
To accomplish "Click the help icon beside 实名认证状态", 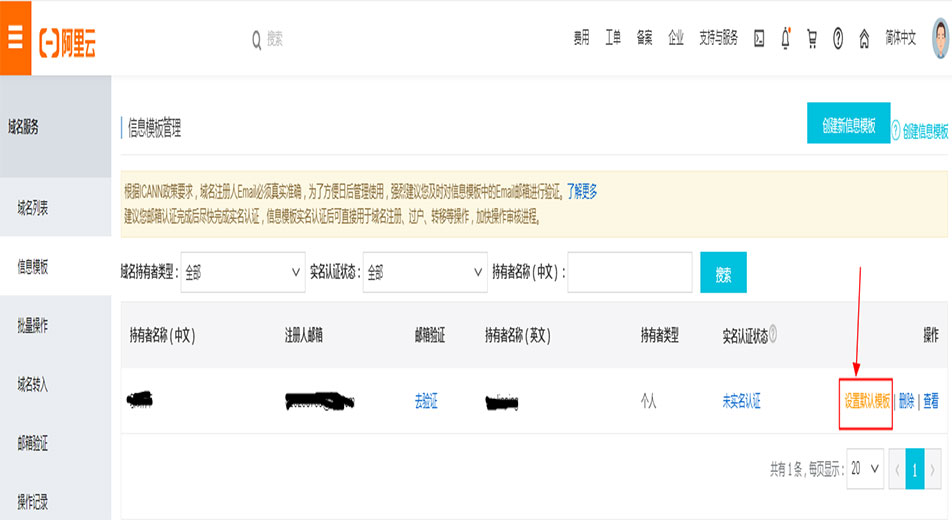I will click(x=773, y=335).
